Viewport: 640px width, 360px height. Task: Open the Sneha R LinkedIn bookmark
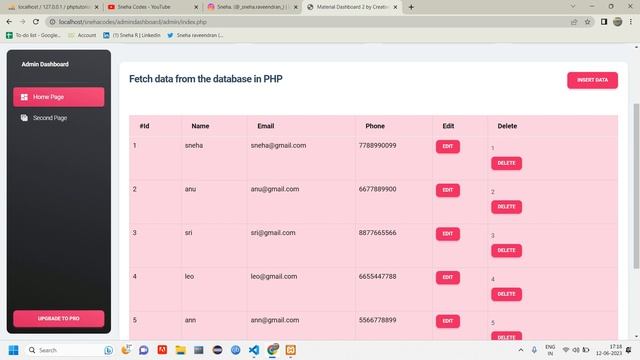coord(132,36)
